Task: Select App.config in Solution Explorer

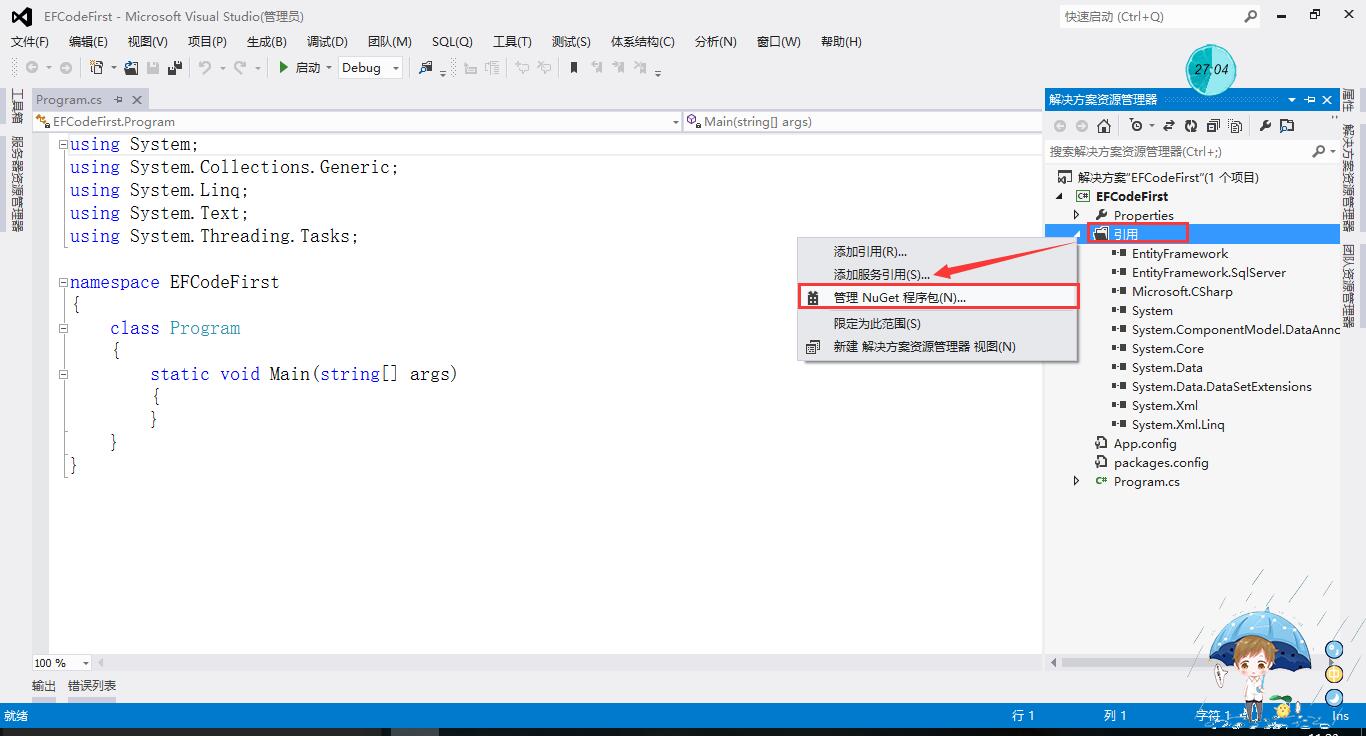Action: [x=1145, y=443]
